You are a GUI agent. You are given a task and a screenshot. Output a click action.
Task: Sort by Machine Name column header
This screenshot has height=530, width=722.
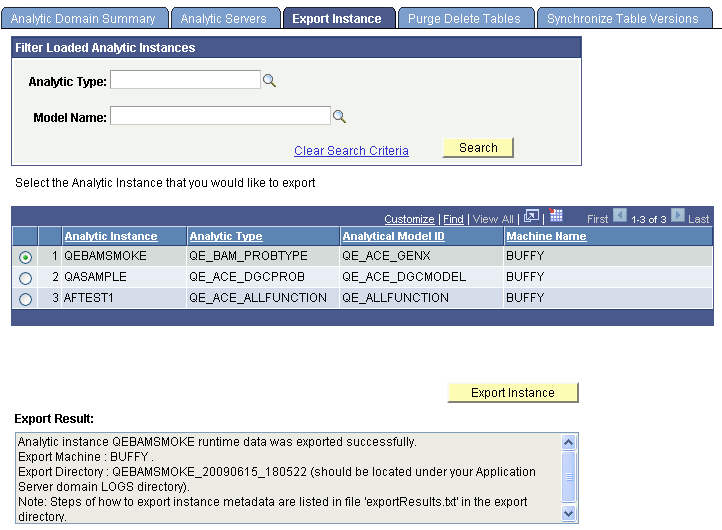(546, 236)
